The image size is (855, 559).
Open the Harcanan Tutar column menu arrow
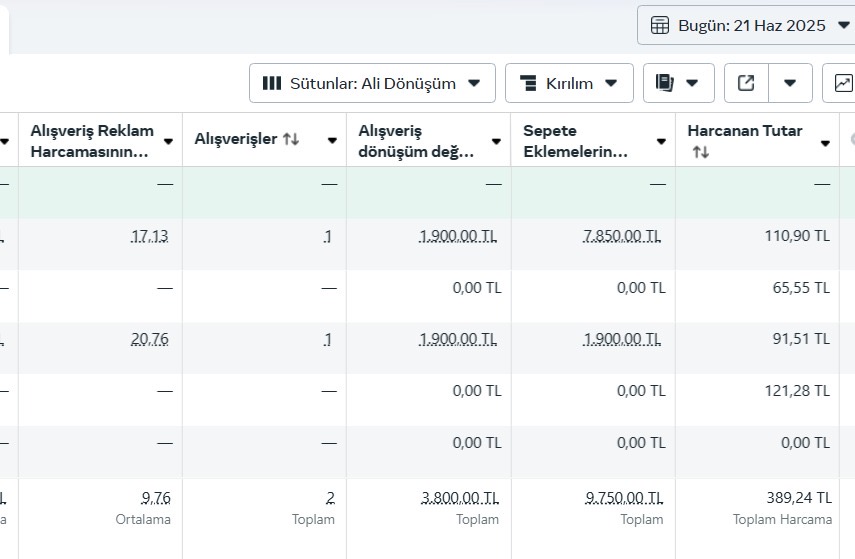[x=826, y=143]
